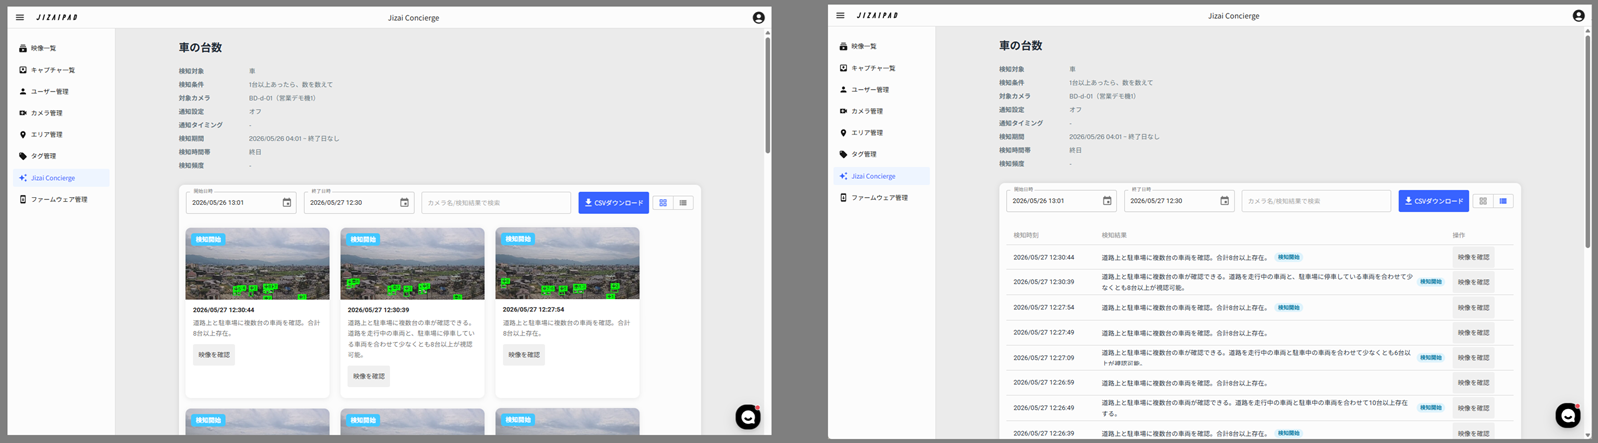
Task: Open キャプチャ一覧 in left window sidebar
Action: (x=61, y=70)
